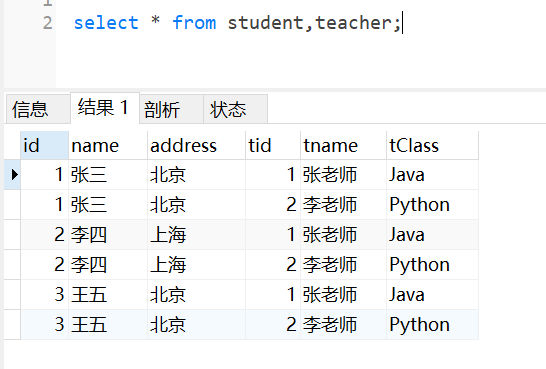
Task: Select 李四 cell in the Python row
Action: tap(108, 265)
